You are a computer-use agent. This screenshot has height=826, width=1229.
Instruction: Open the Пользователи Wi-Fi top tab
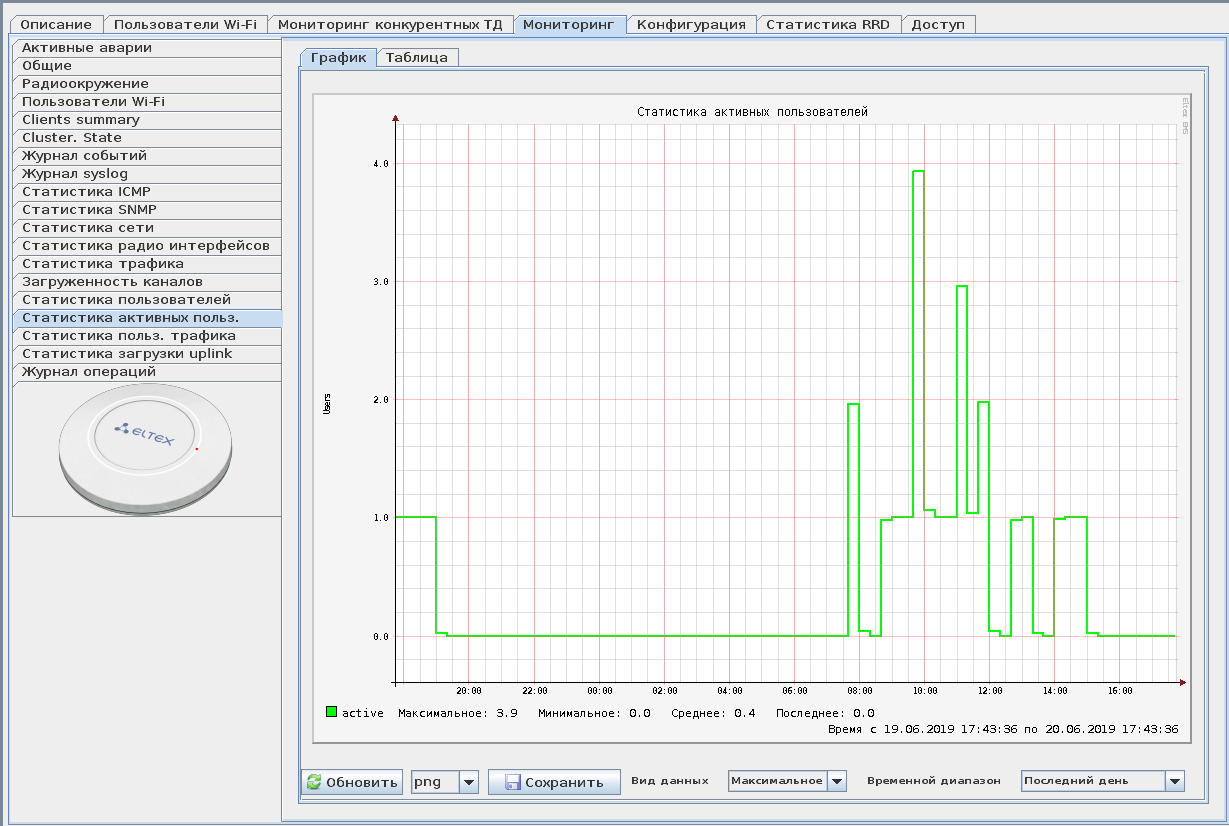[185, 24]
